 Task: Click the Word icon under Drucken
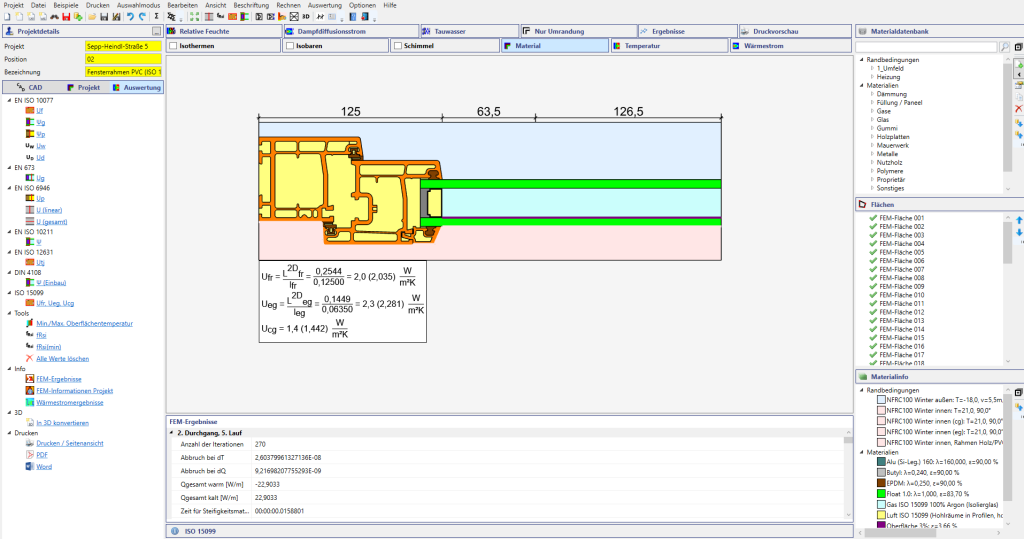click(x=29, y=466)
